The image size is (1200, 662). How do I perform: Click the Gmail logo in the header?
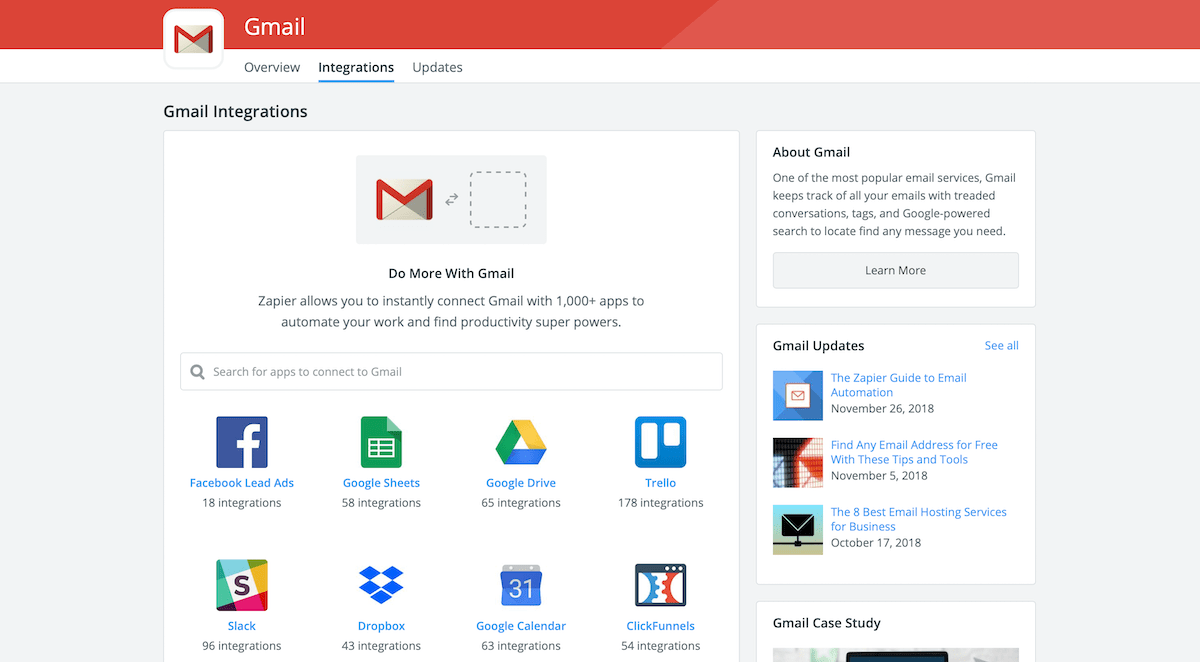click(193, 39)
